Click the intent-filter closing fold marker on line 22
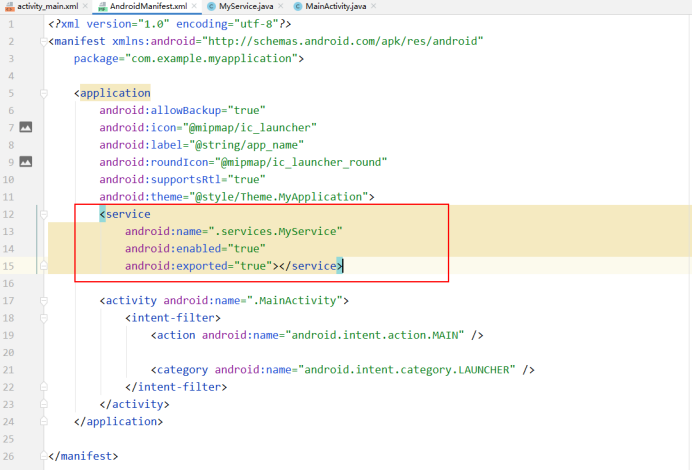This screenshot has width=693, height=471. point(44,387)
